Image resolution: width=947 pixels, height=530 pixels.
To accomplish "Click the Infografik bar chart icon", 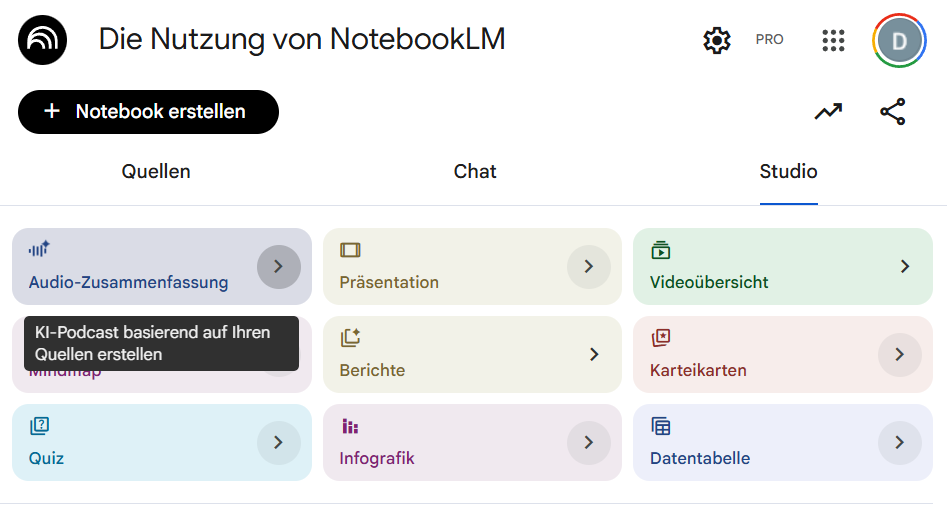I will click(x=350, y=426).
